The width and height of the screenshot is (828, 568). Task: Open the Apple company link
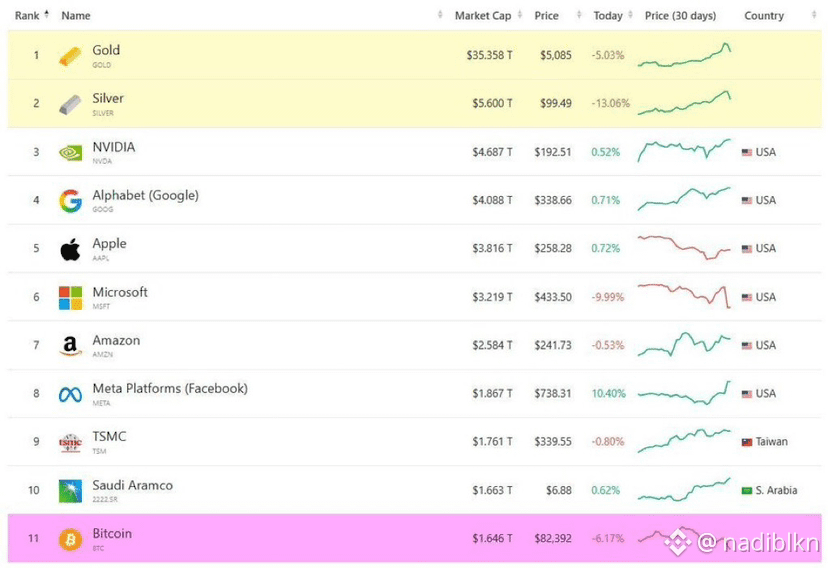click(109, 244)
